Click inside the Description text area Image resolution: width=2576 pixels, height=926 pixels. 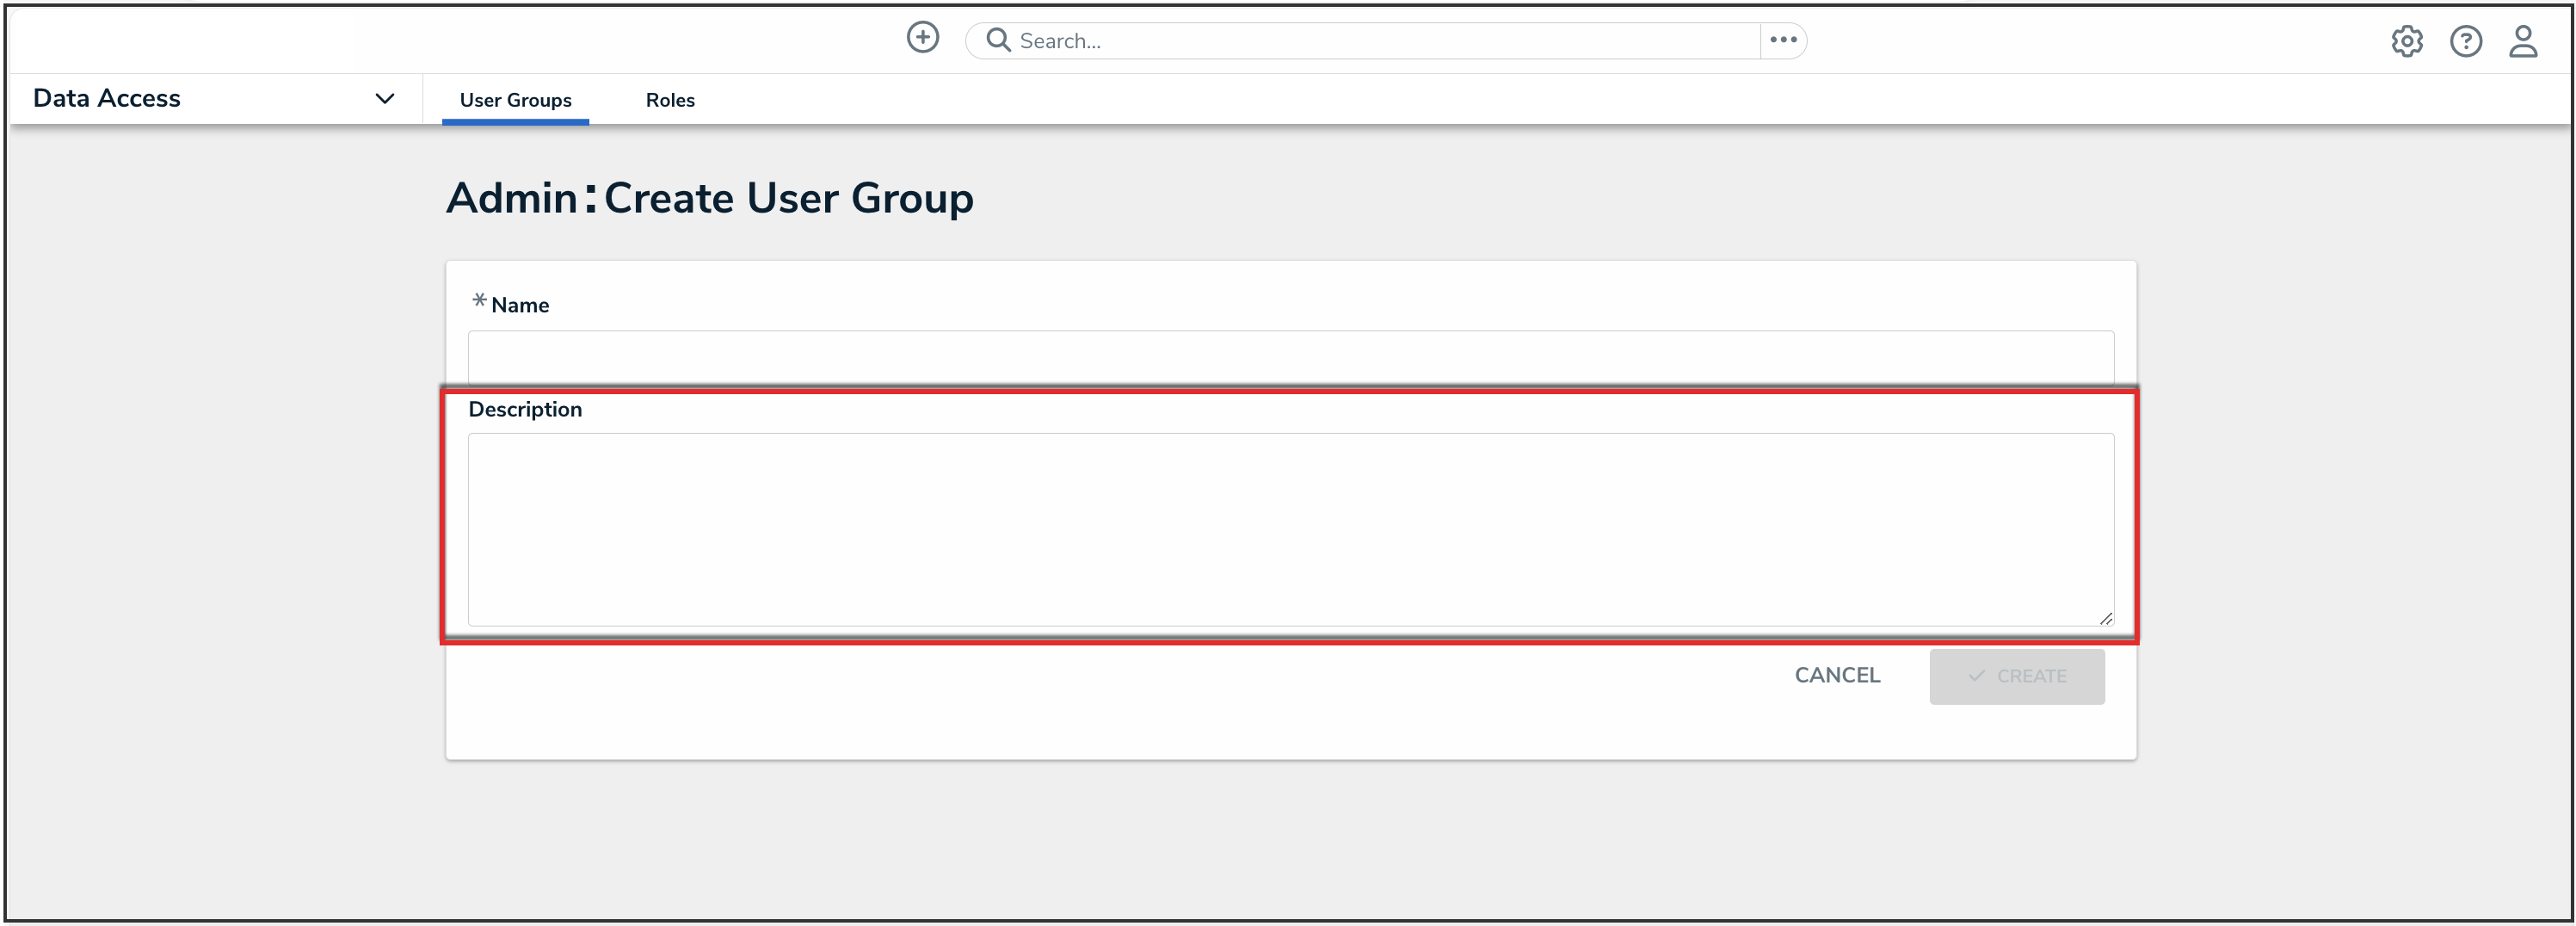pos(1290,529)
